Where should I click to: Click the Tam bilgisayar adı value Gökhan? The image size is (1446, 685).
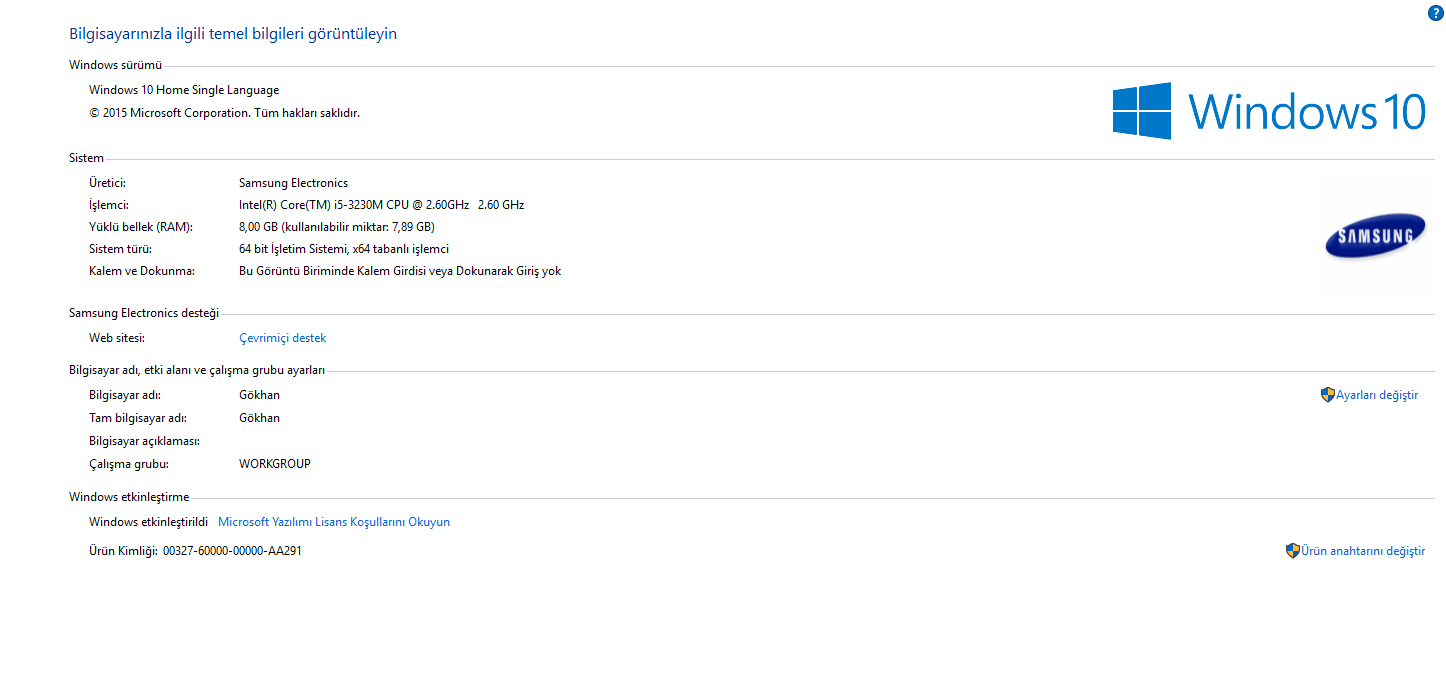(x=259, y=418)
